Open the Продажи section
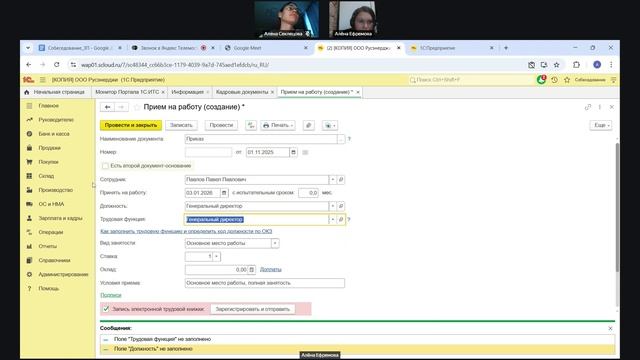Viewport: 640px width, 360px height. [x=49, y=148]
